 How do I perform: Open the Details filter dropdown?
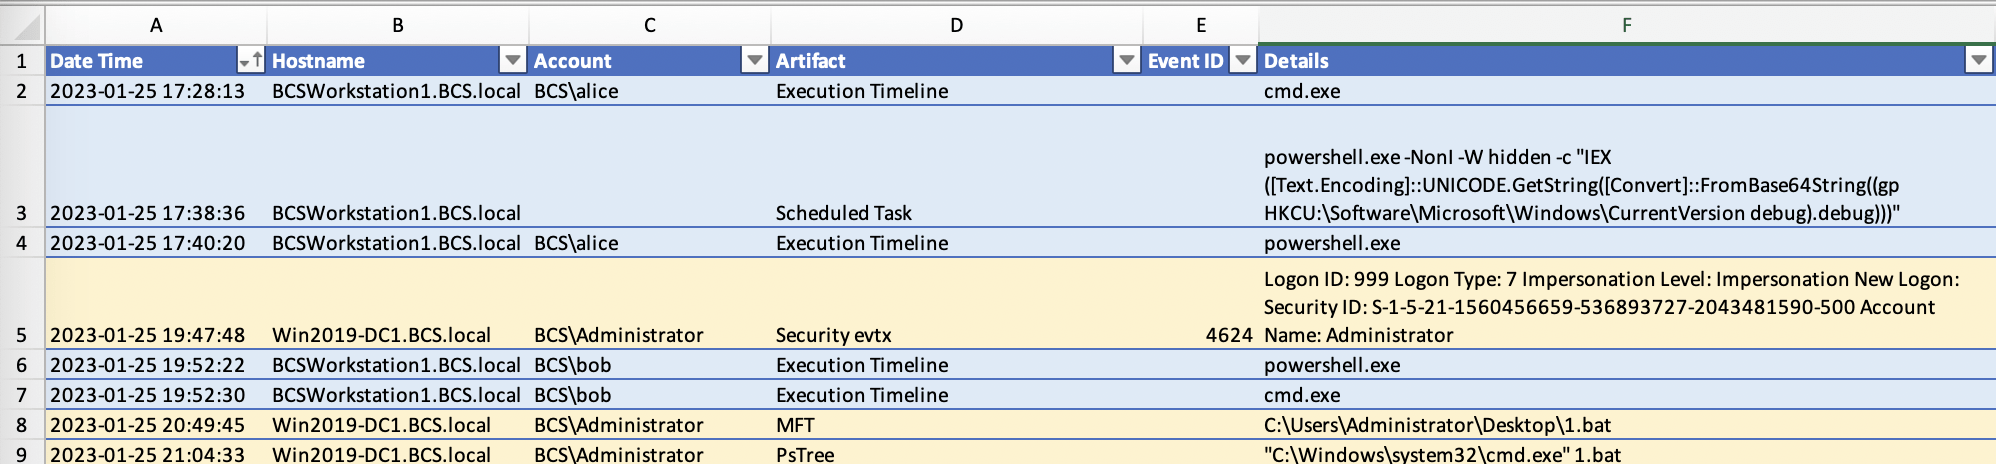1977,61
